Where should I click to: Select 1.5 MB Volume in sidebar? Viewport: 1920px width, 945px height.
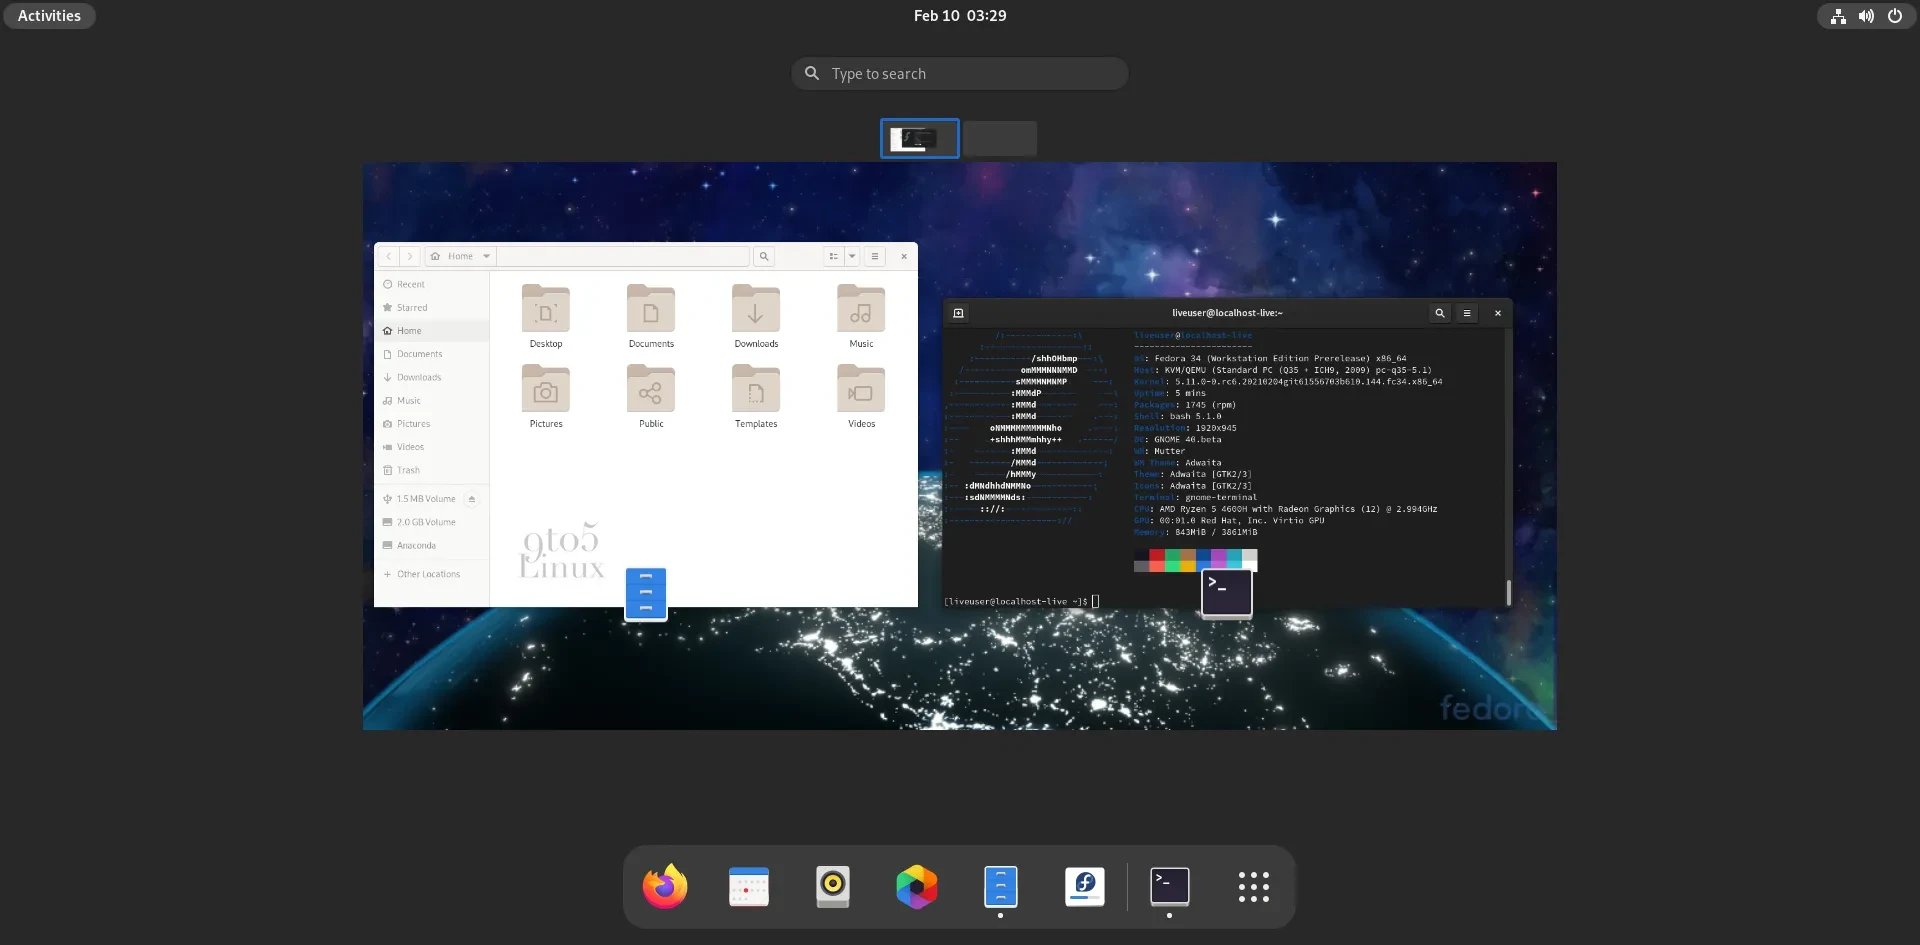click(x=426, y=499)
